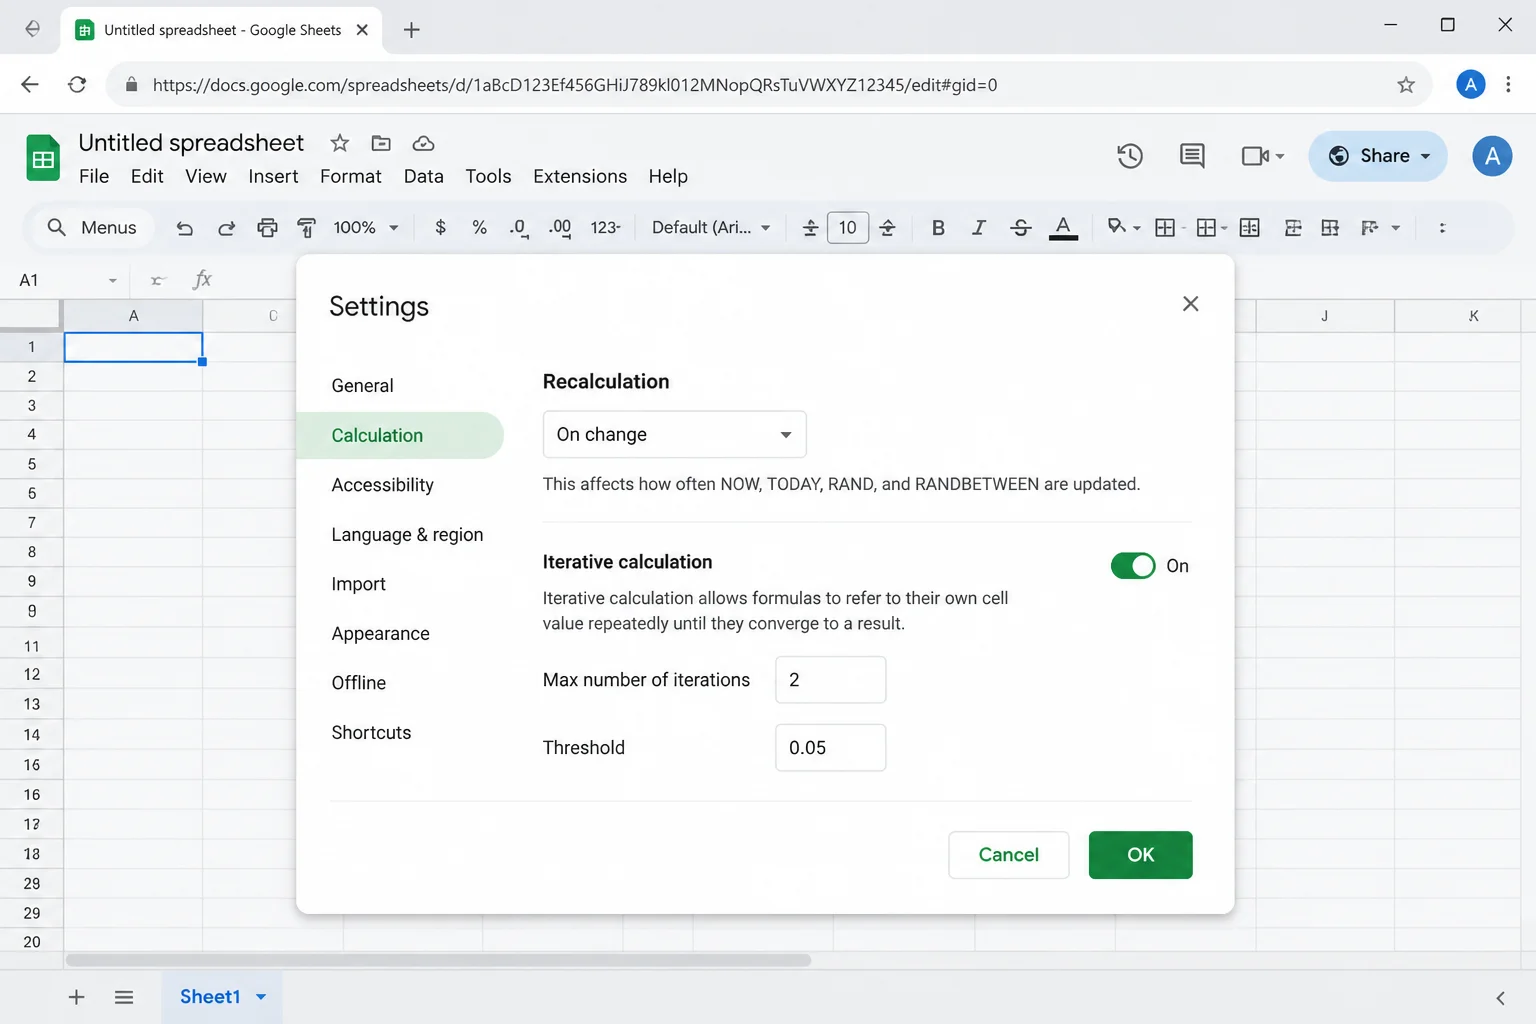This screenshot has width=1536, height=1024.
Task: Check cloud save status icon
Action: pyautogui.click(x=423, y=143)
